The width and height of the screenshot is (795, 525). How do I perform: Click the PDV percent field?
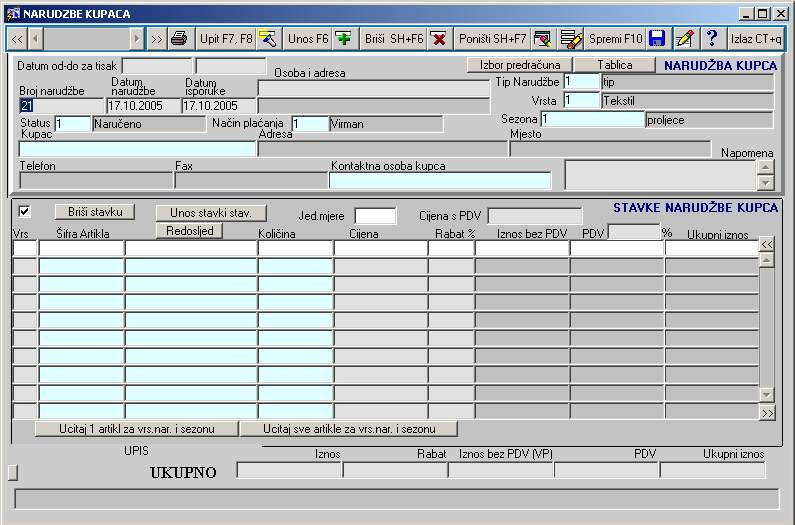click(x=634, y=232)
